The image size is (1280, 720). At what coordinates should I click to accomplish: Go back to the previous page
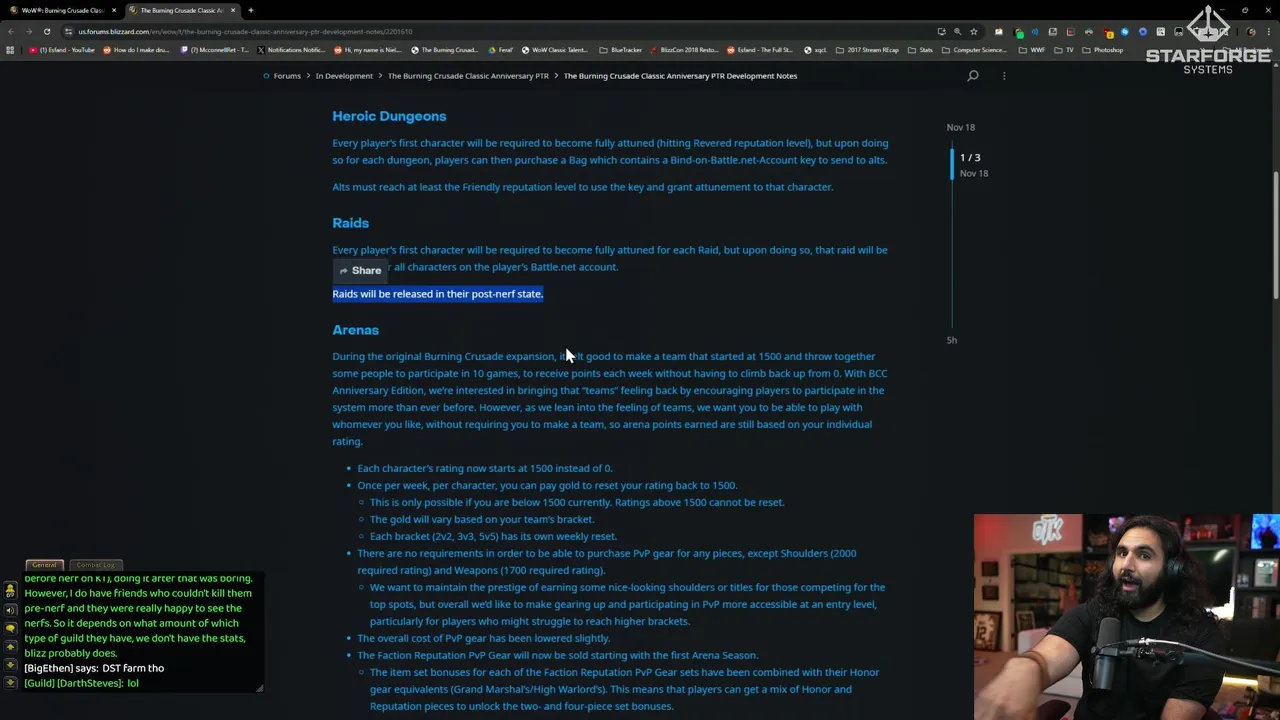(11, 31)
